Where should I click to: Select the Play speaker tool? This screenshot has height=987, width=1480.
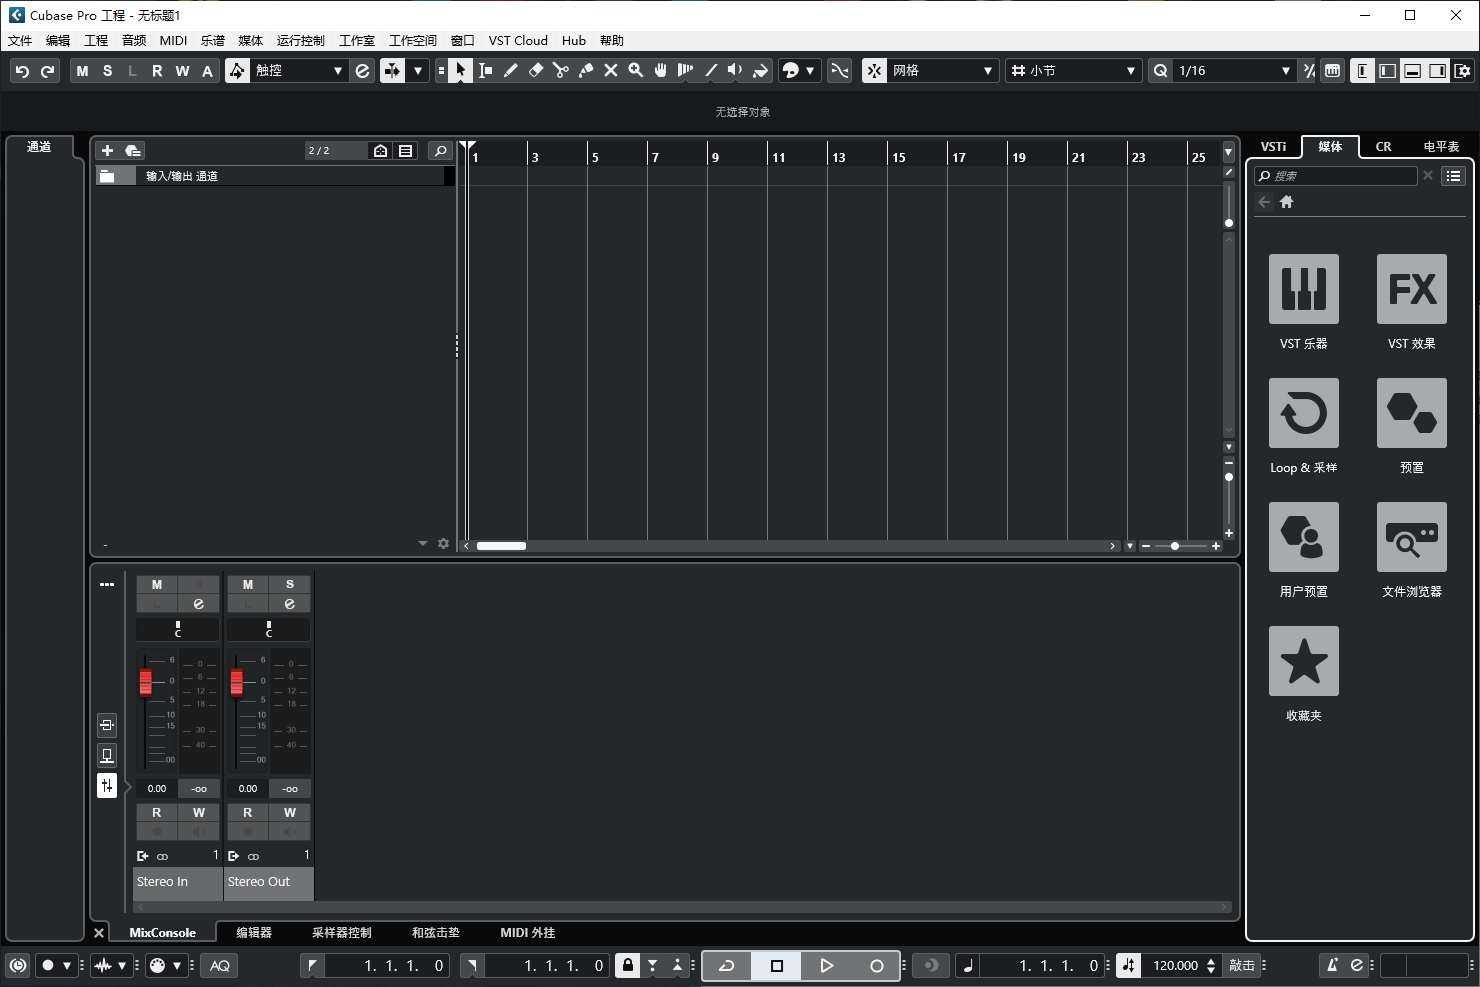coord(735,70)
